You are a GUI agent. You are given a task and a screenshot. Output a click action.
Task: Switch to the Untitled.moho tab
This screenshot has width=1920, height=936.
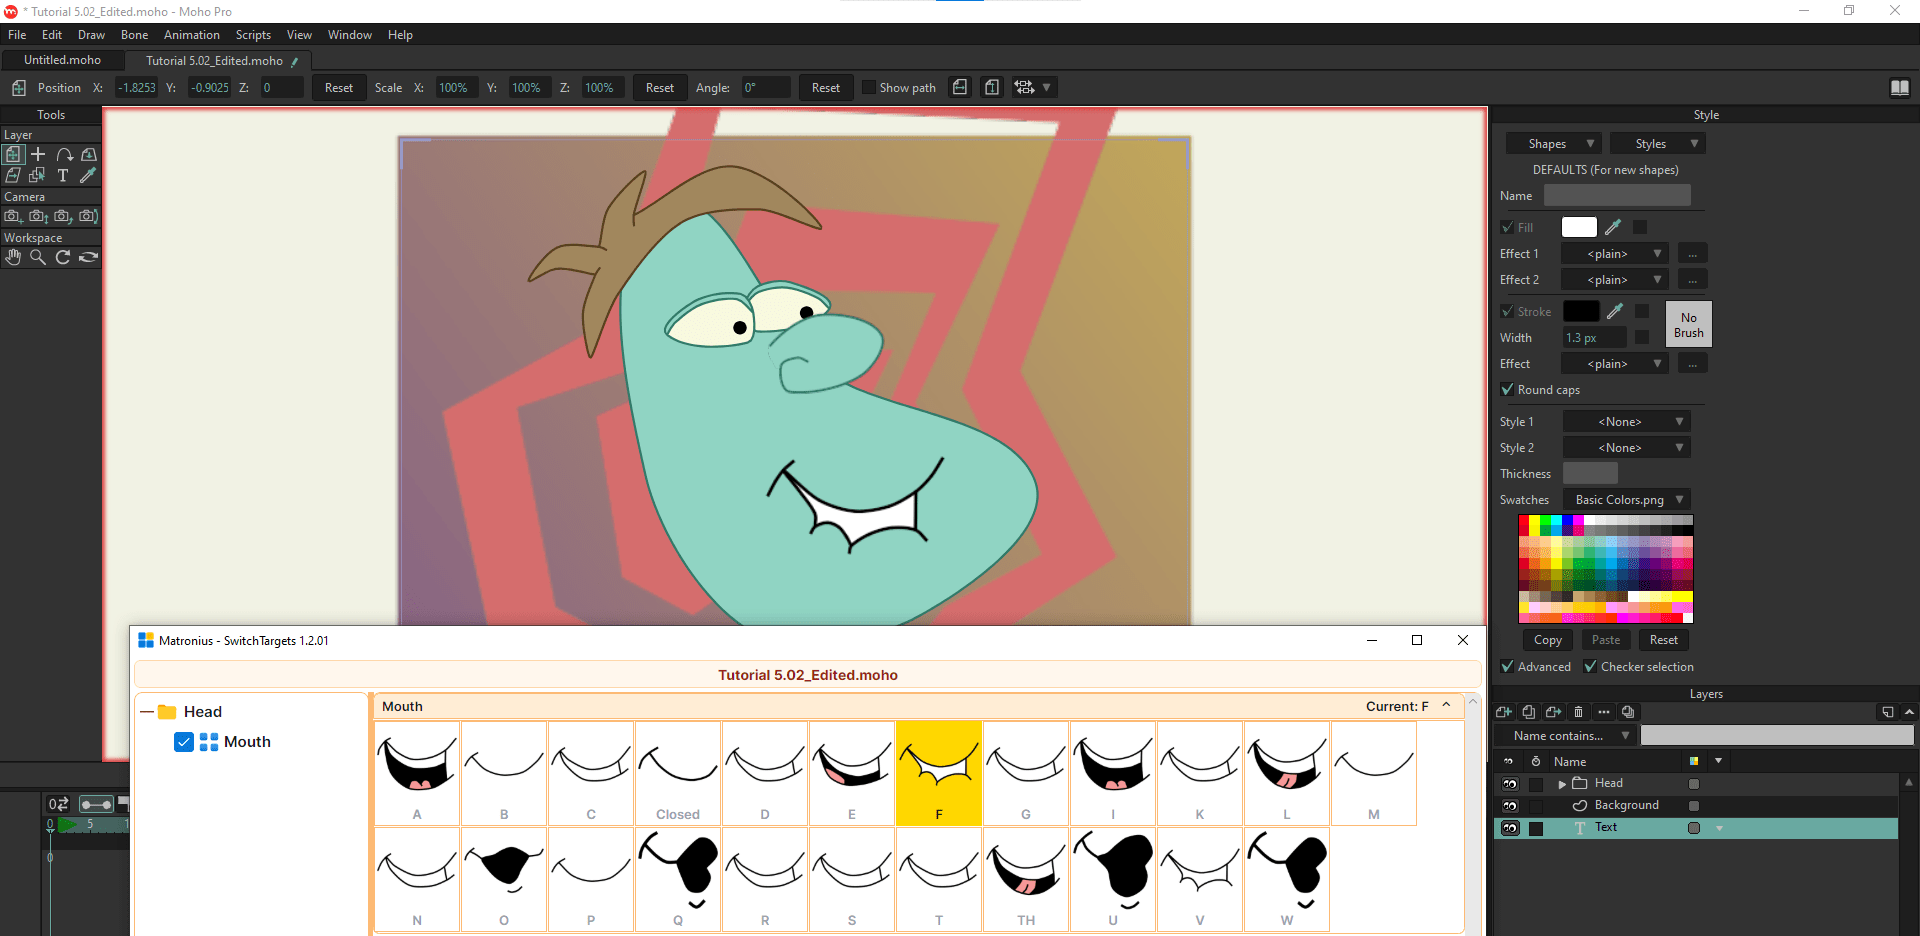[x=62, y=60]
